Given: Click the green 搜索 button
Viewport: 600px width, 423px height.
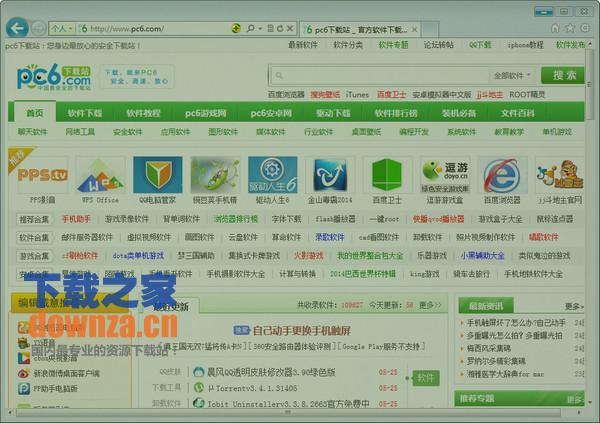Looking at the screenshot, I should click(562, 75).
